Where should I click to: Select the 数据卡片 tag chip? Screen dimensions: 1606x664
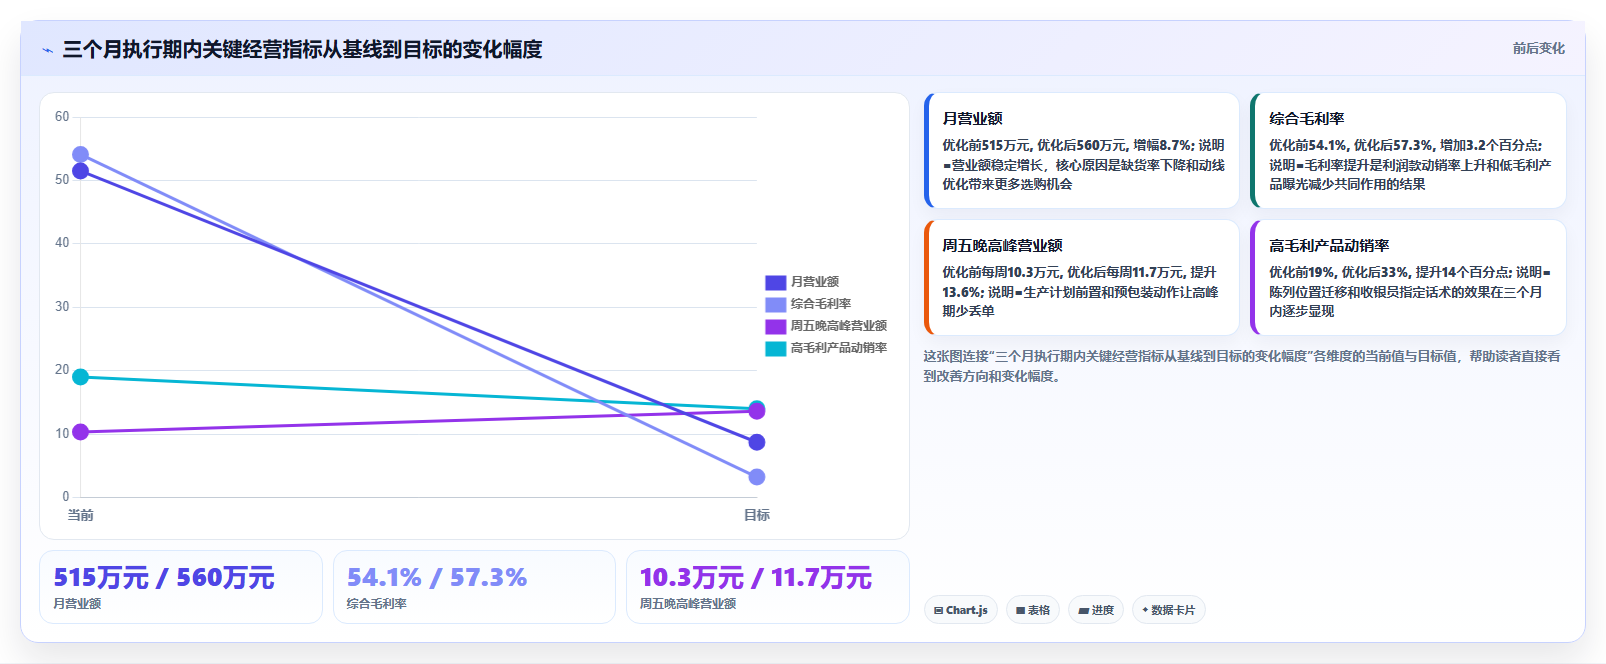coord(1168,610)
